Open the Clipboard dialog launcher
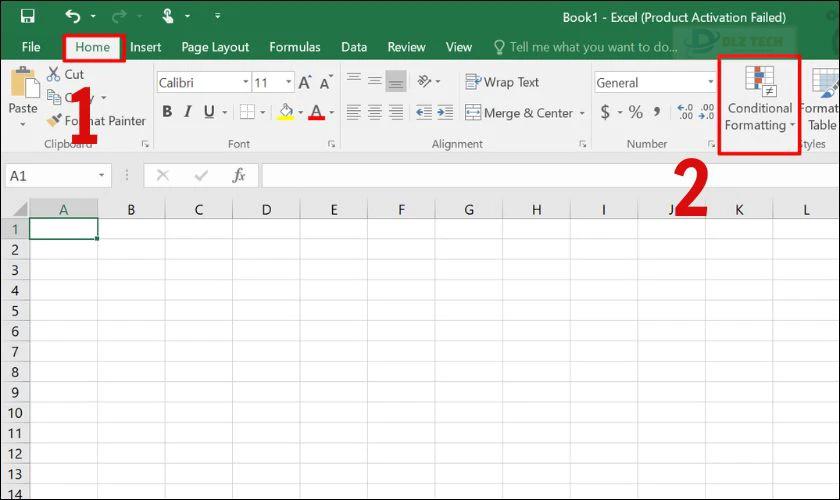 (145, 144)
